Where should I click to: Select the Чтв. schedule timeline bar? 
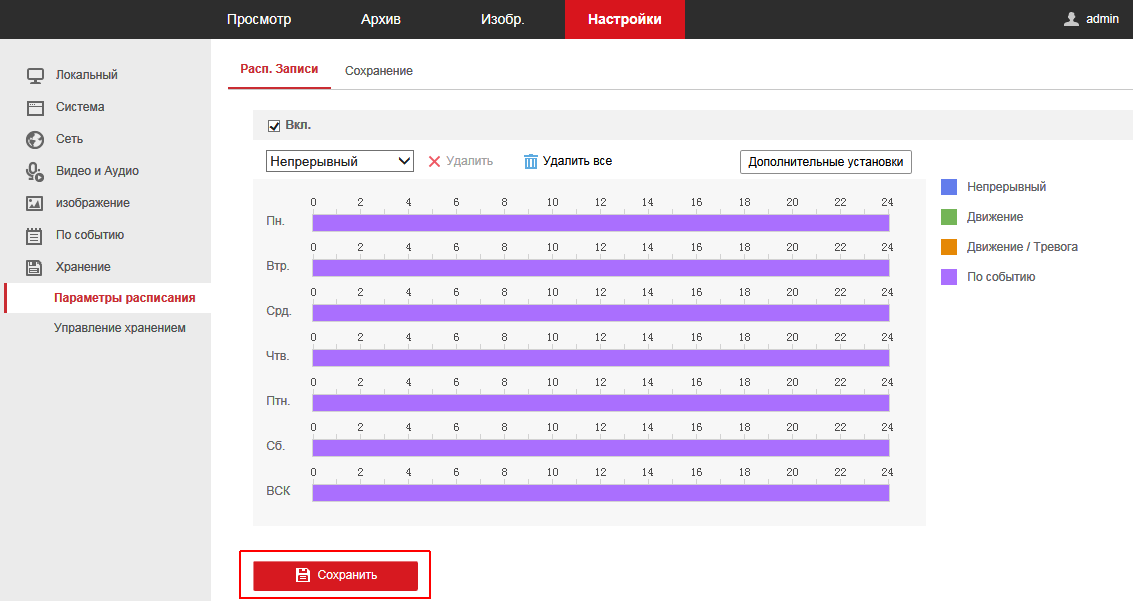click(600, 358)
